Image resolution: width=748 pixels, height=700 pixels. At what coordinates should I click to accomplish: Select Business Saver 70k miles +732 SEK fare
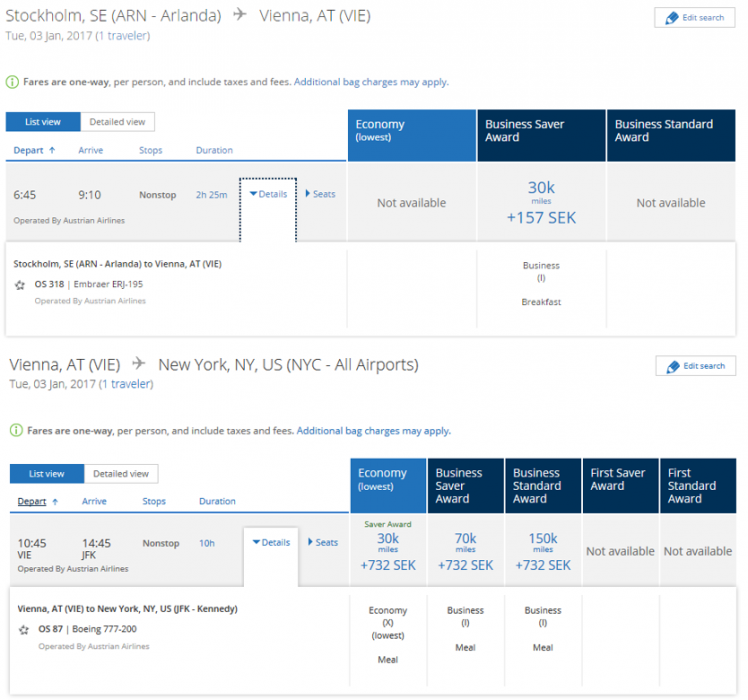click(x=466, y=551)
